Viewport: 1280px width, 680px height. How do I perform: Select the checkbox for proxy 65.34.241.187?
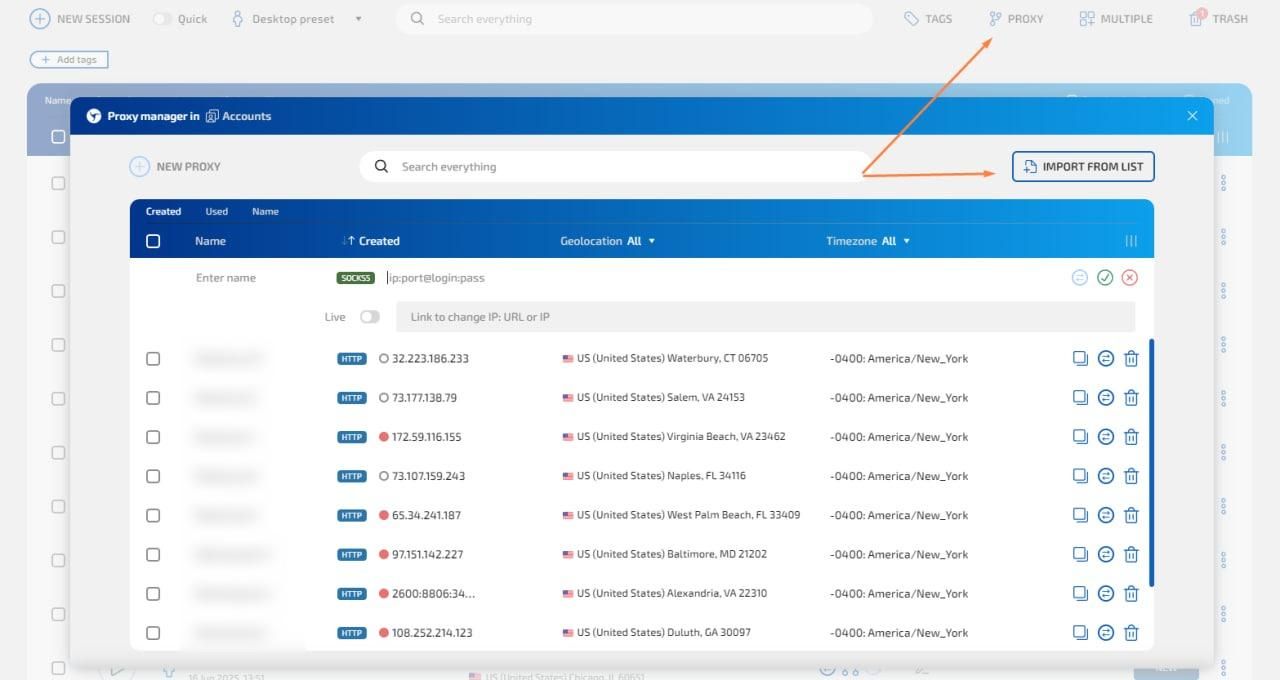(153, 515)
